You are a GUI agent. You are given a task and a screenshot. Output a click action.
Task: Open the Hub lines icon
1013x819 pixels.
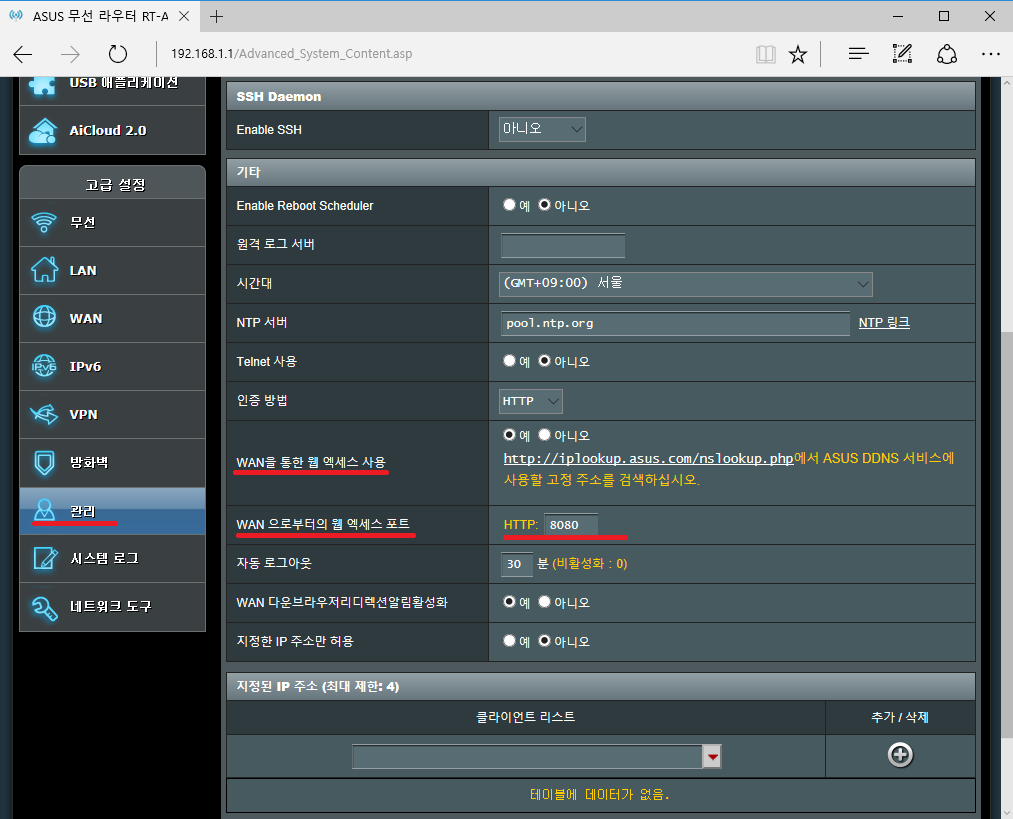858,54
